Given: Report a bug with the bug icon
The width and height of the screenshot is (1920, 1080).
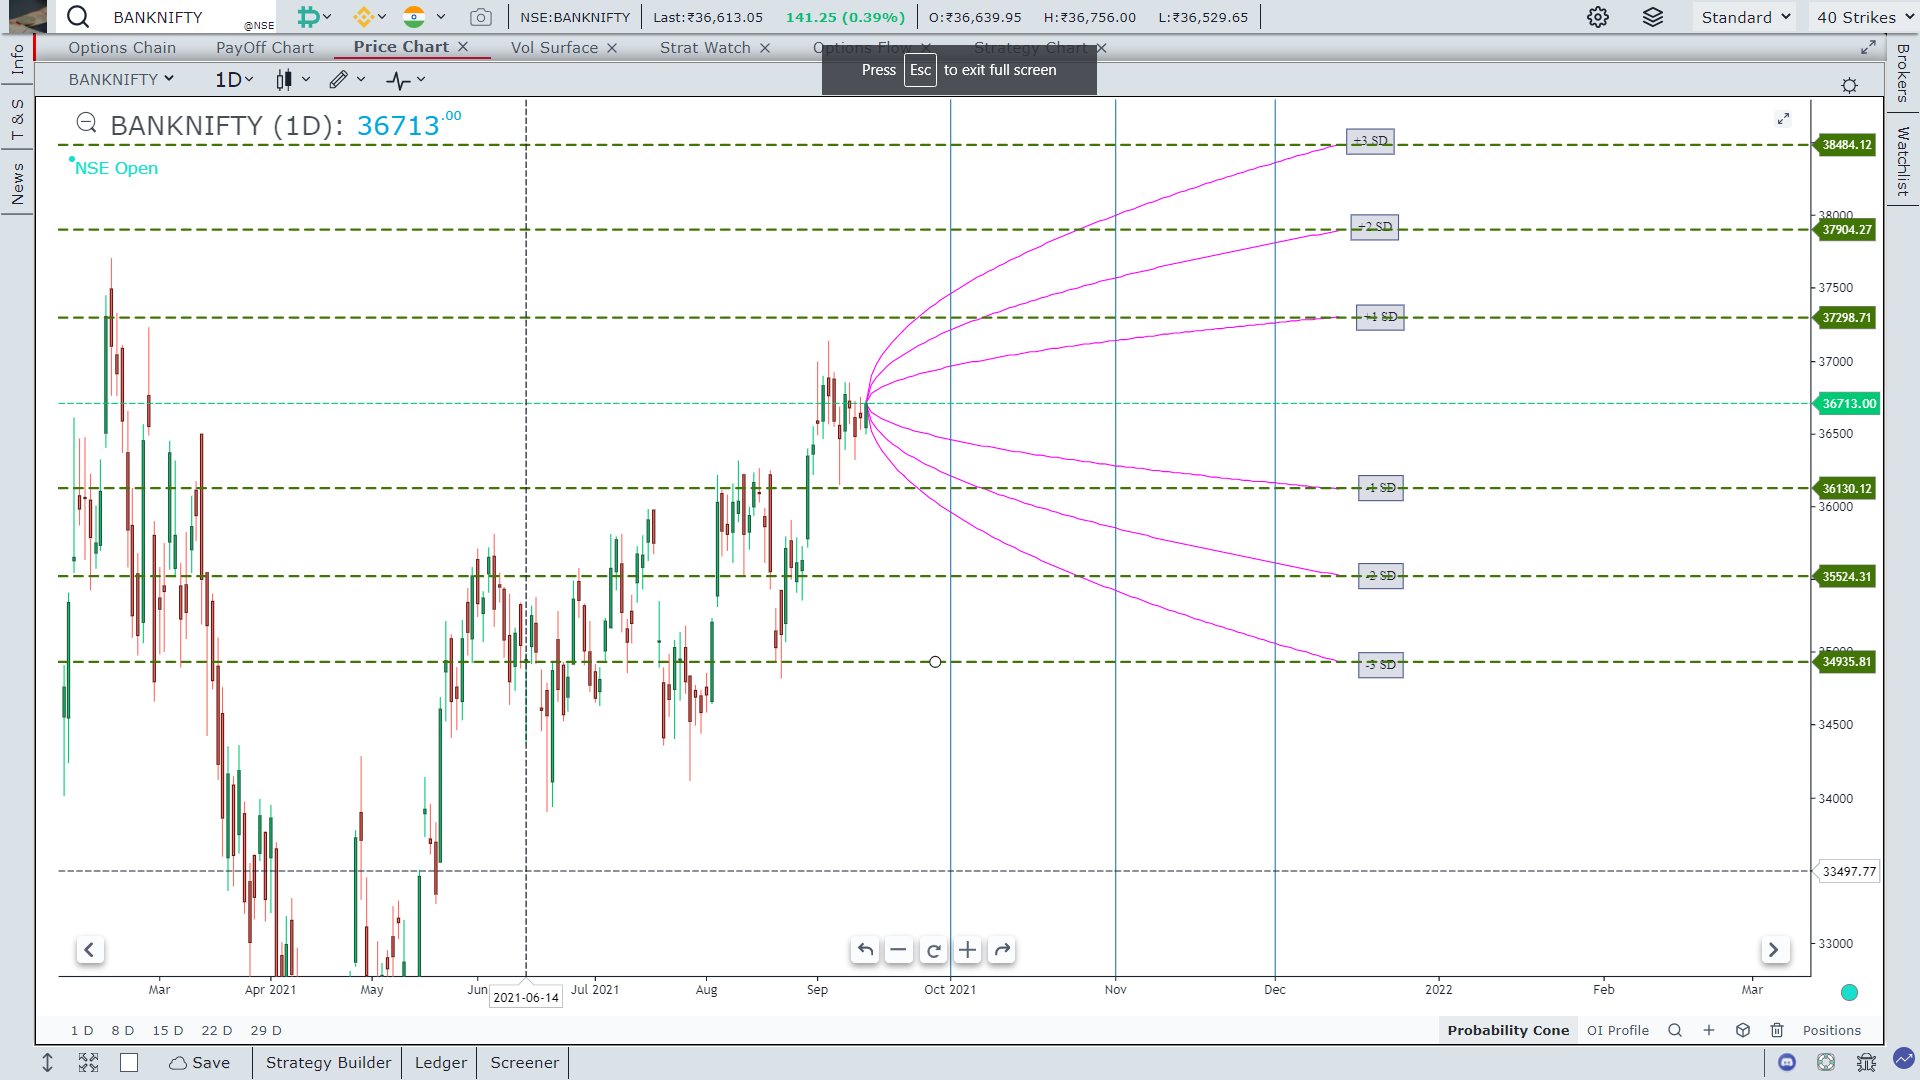Looking at the screenshot, I should pyautogui.click(x=1866, y=1063).
